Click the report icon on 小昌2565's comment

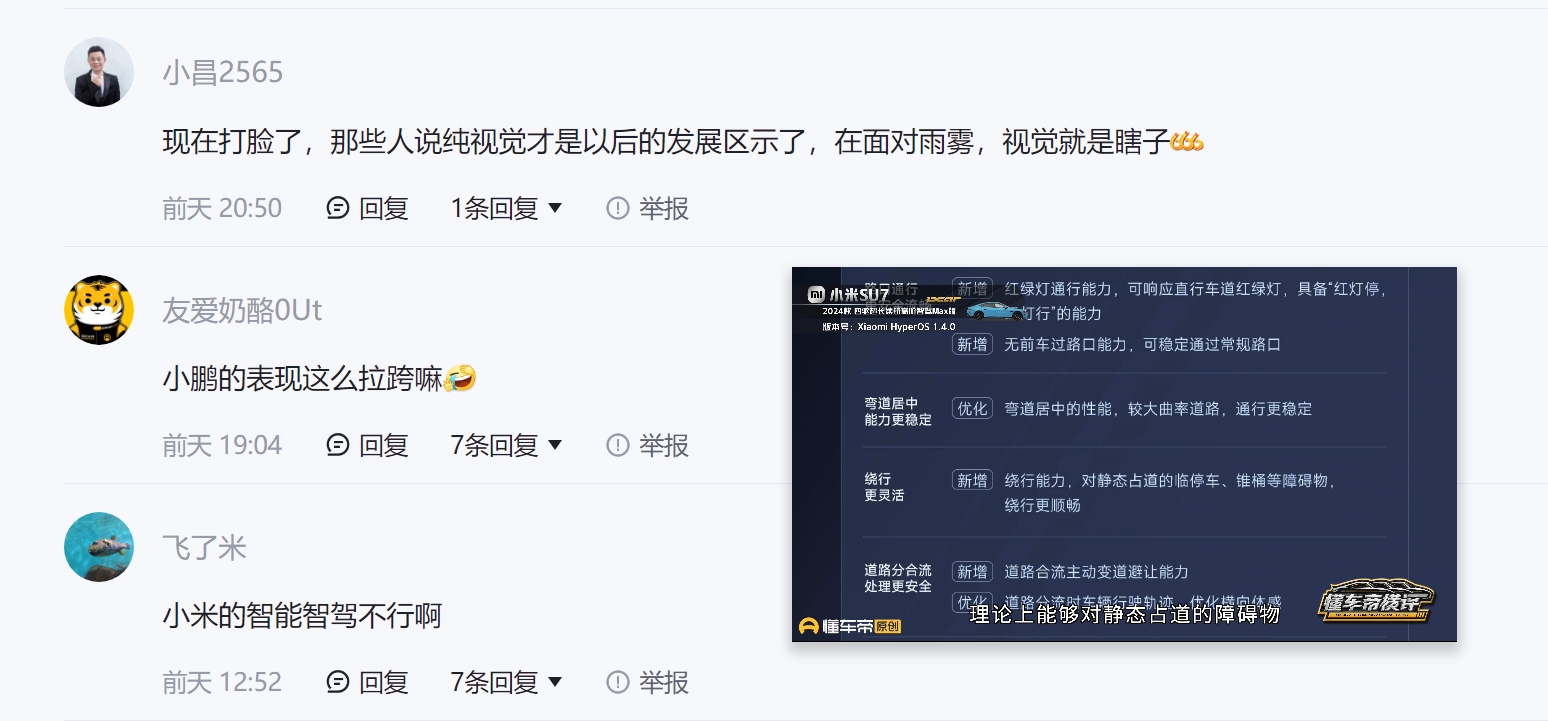[x=618, y=208]
